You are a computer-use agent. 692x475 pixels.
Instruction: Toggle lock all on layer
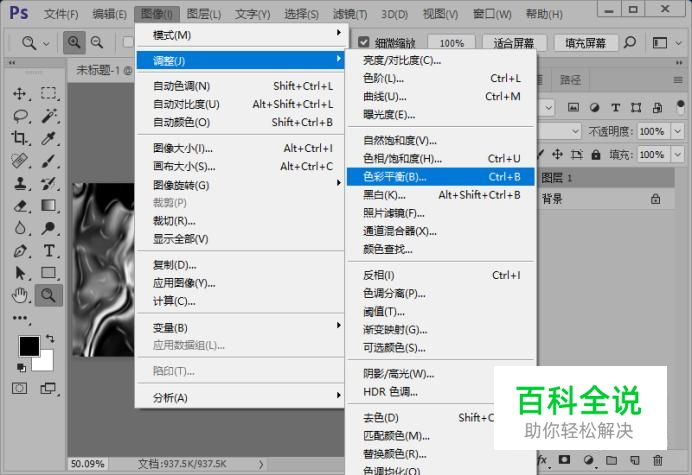tap(596, 155)
